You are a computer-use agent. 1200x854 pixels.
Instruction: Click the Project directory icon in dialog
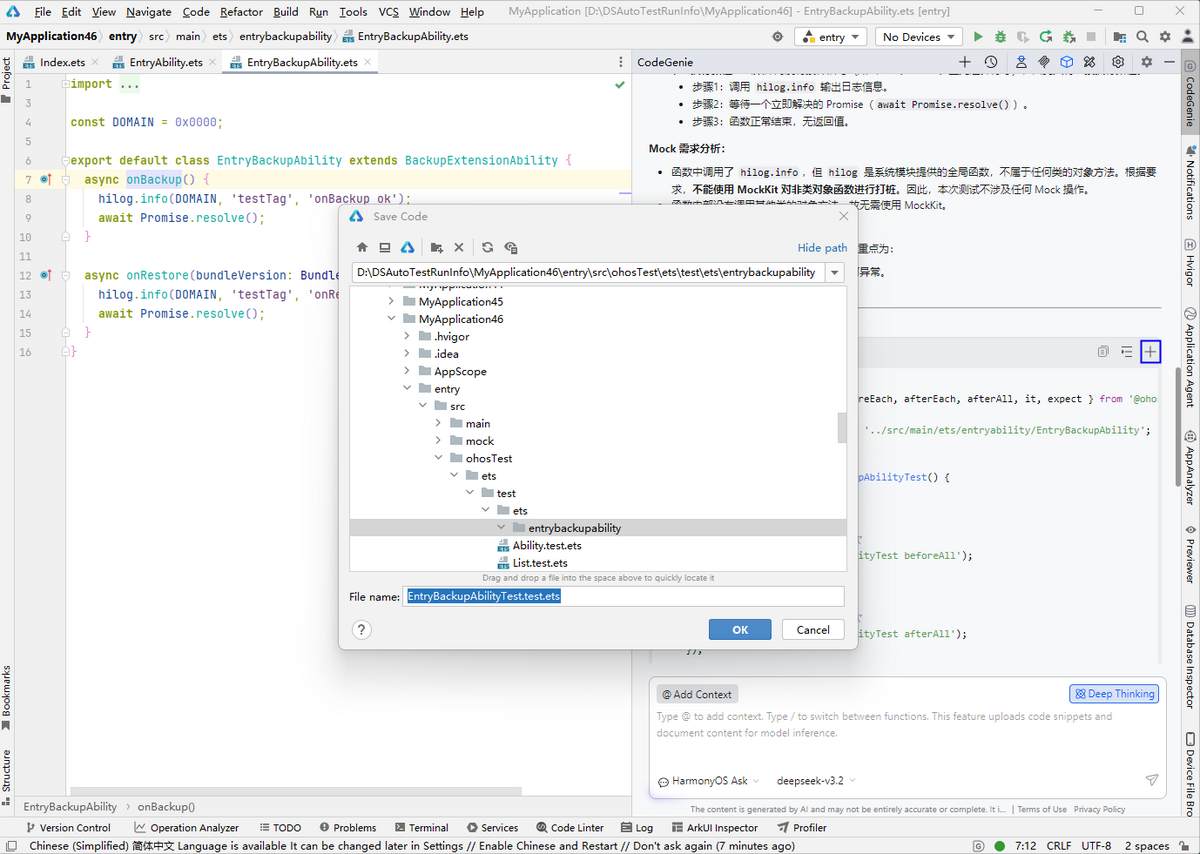click(407, 247)
